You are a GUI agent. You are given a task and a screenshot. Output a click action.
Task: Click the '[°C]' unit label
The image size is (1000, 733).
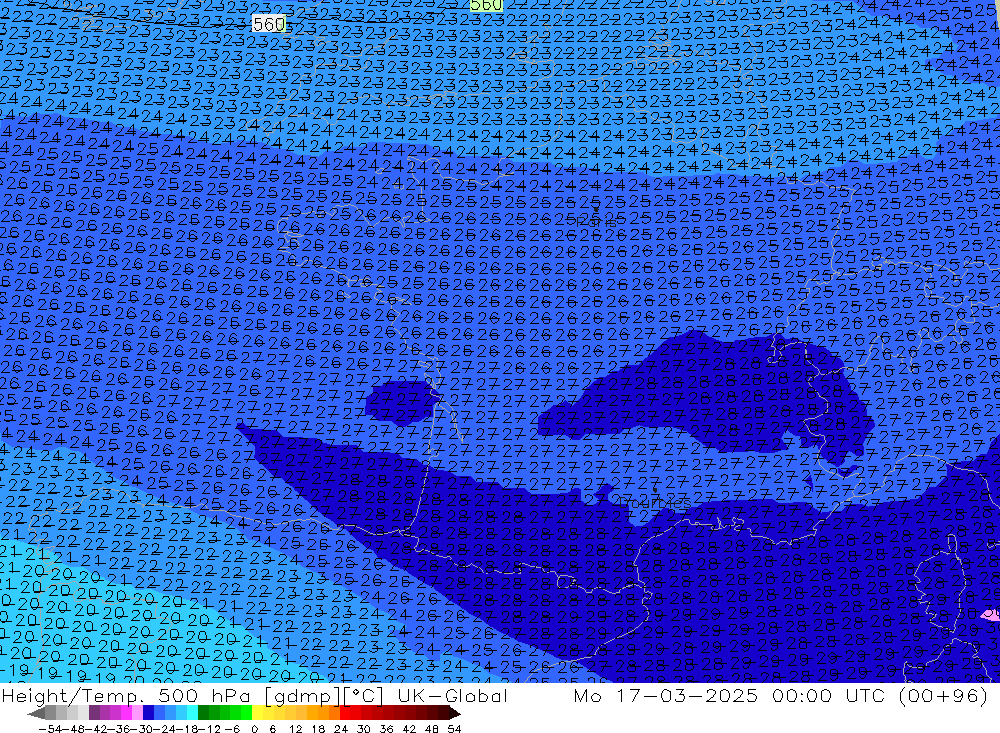pos(364,696)
